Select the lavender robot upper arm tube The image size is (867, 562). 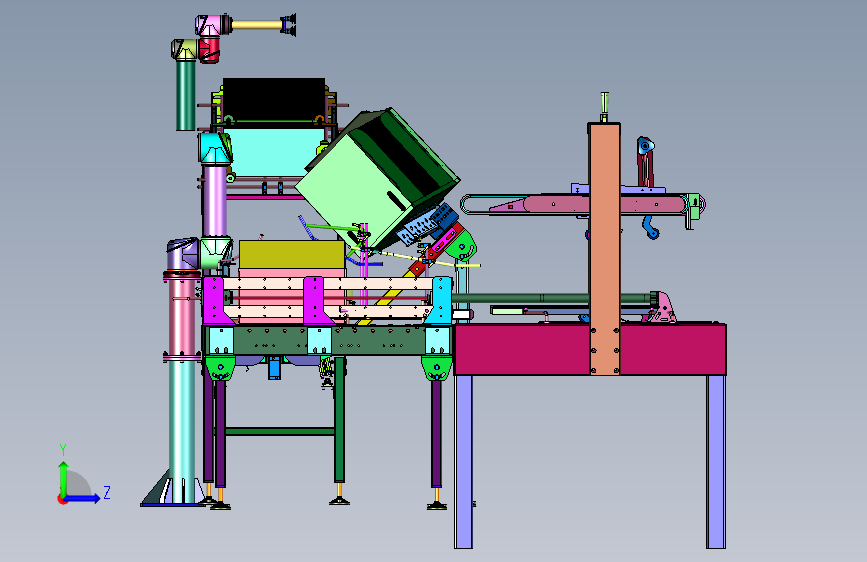click(x=215, y=200)
